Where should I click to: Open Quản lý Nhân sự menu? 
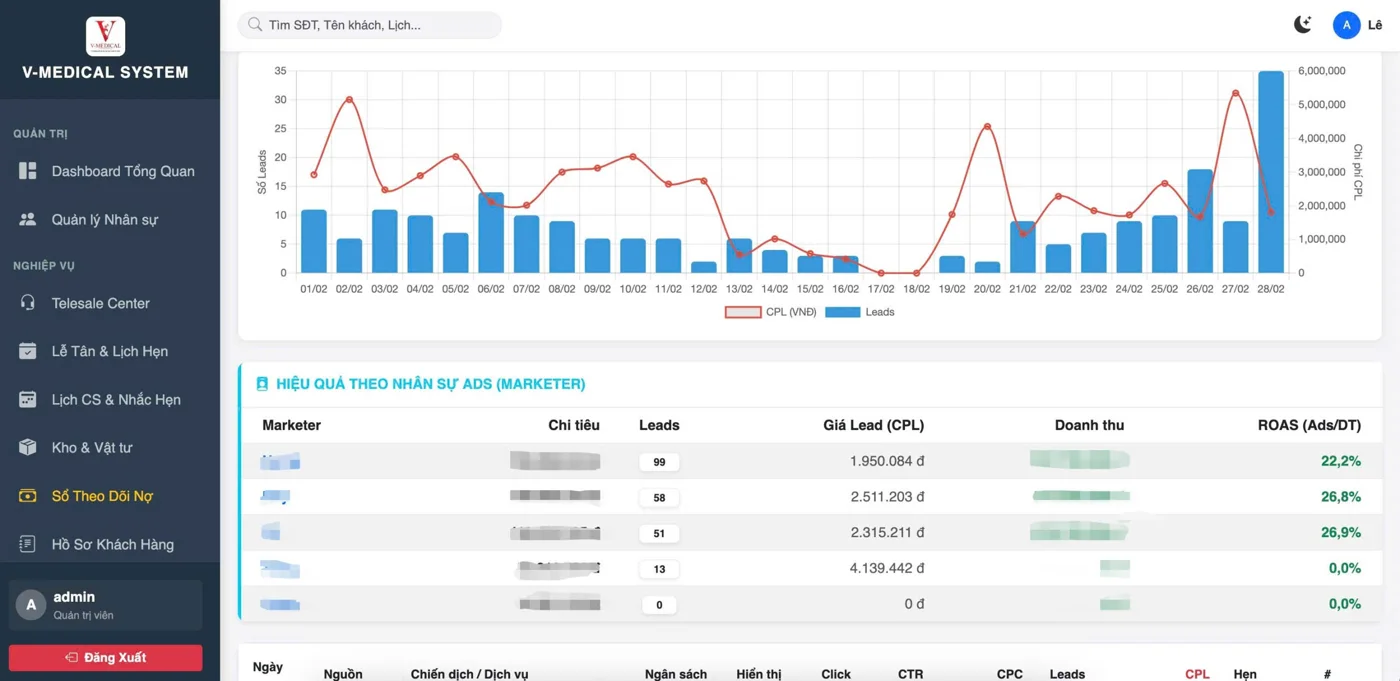tap(110, 219)
